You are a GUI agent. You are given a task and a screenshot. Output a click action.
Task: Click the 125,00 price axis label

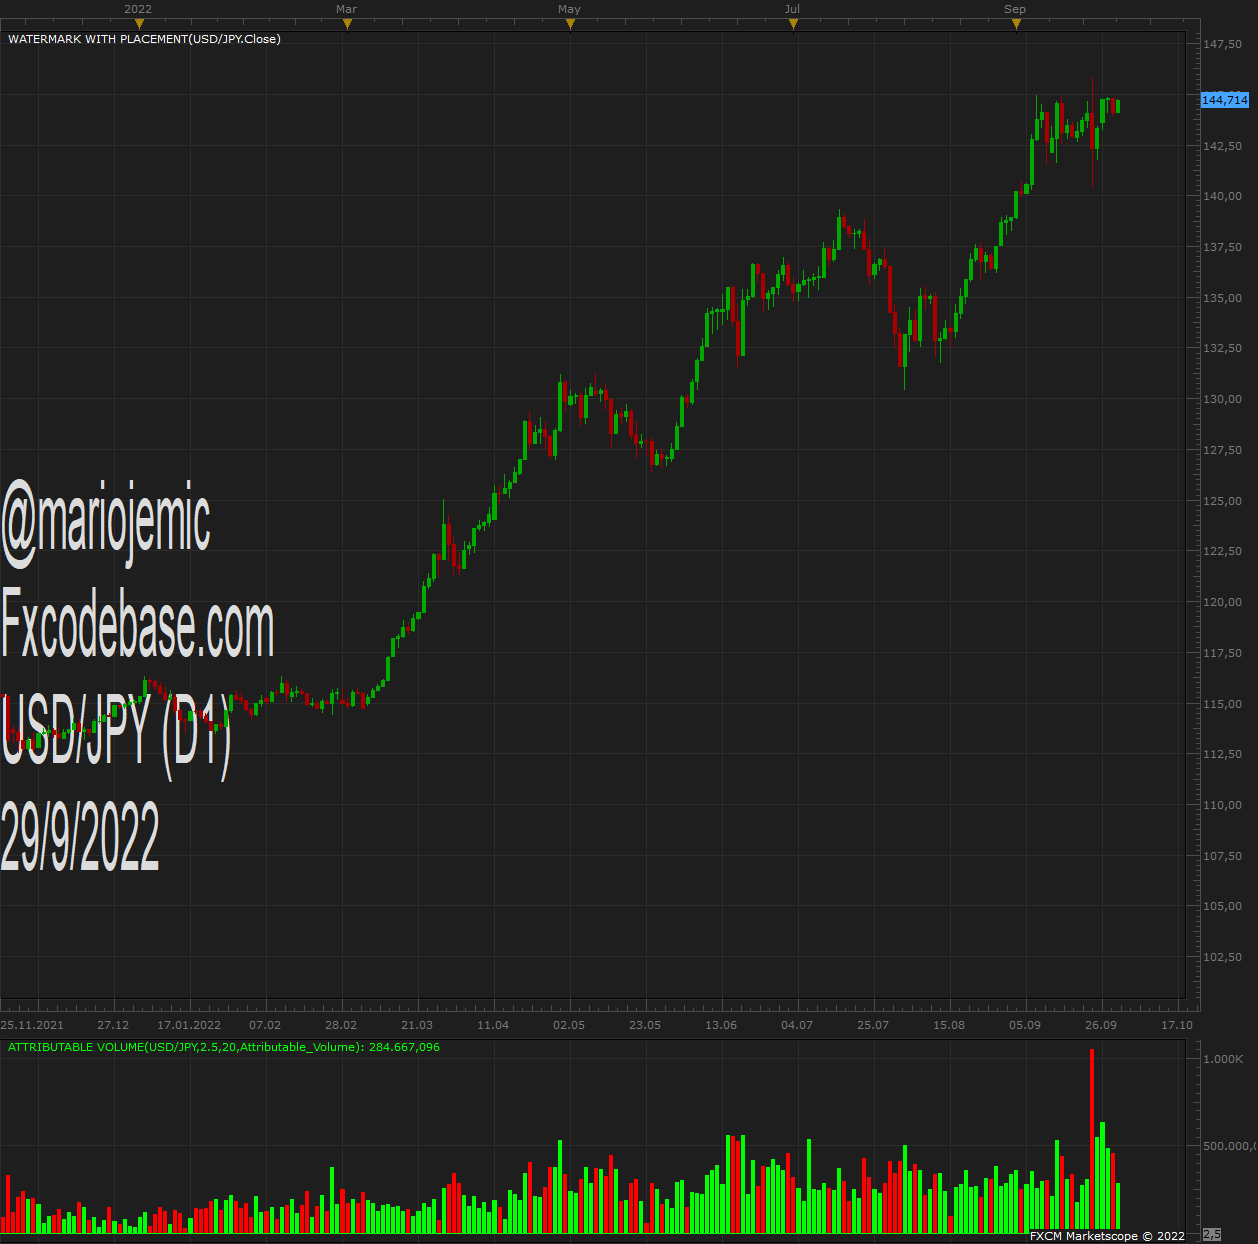[x=1223, y=501]
